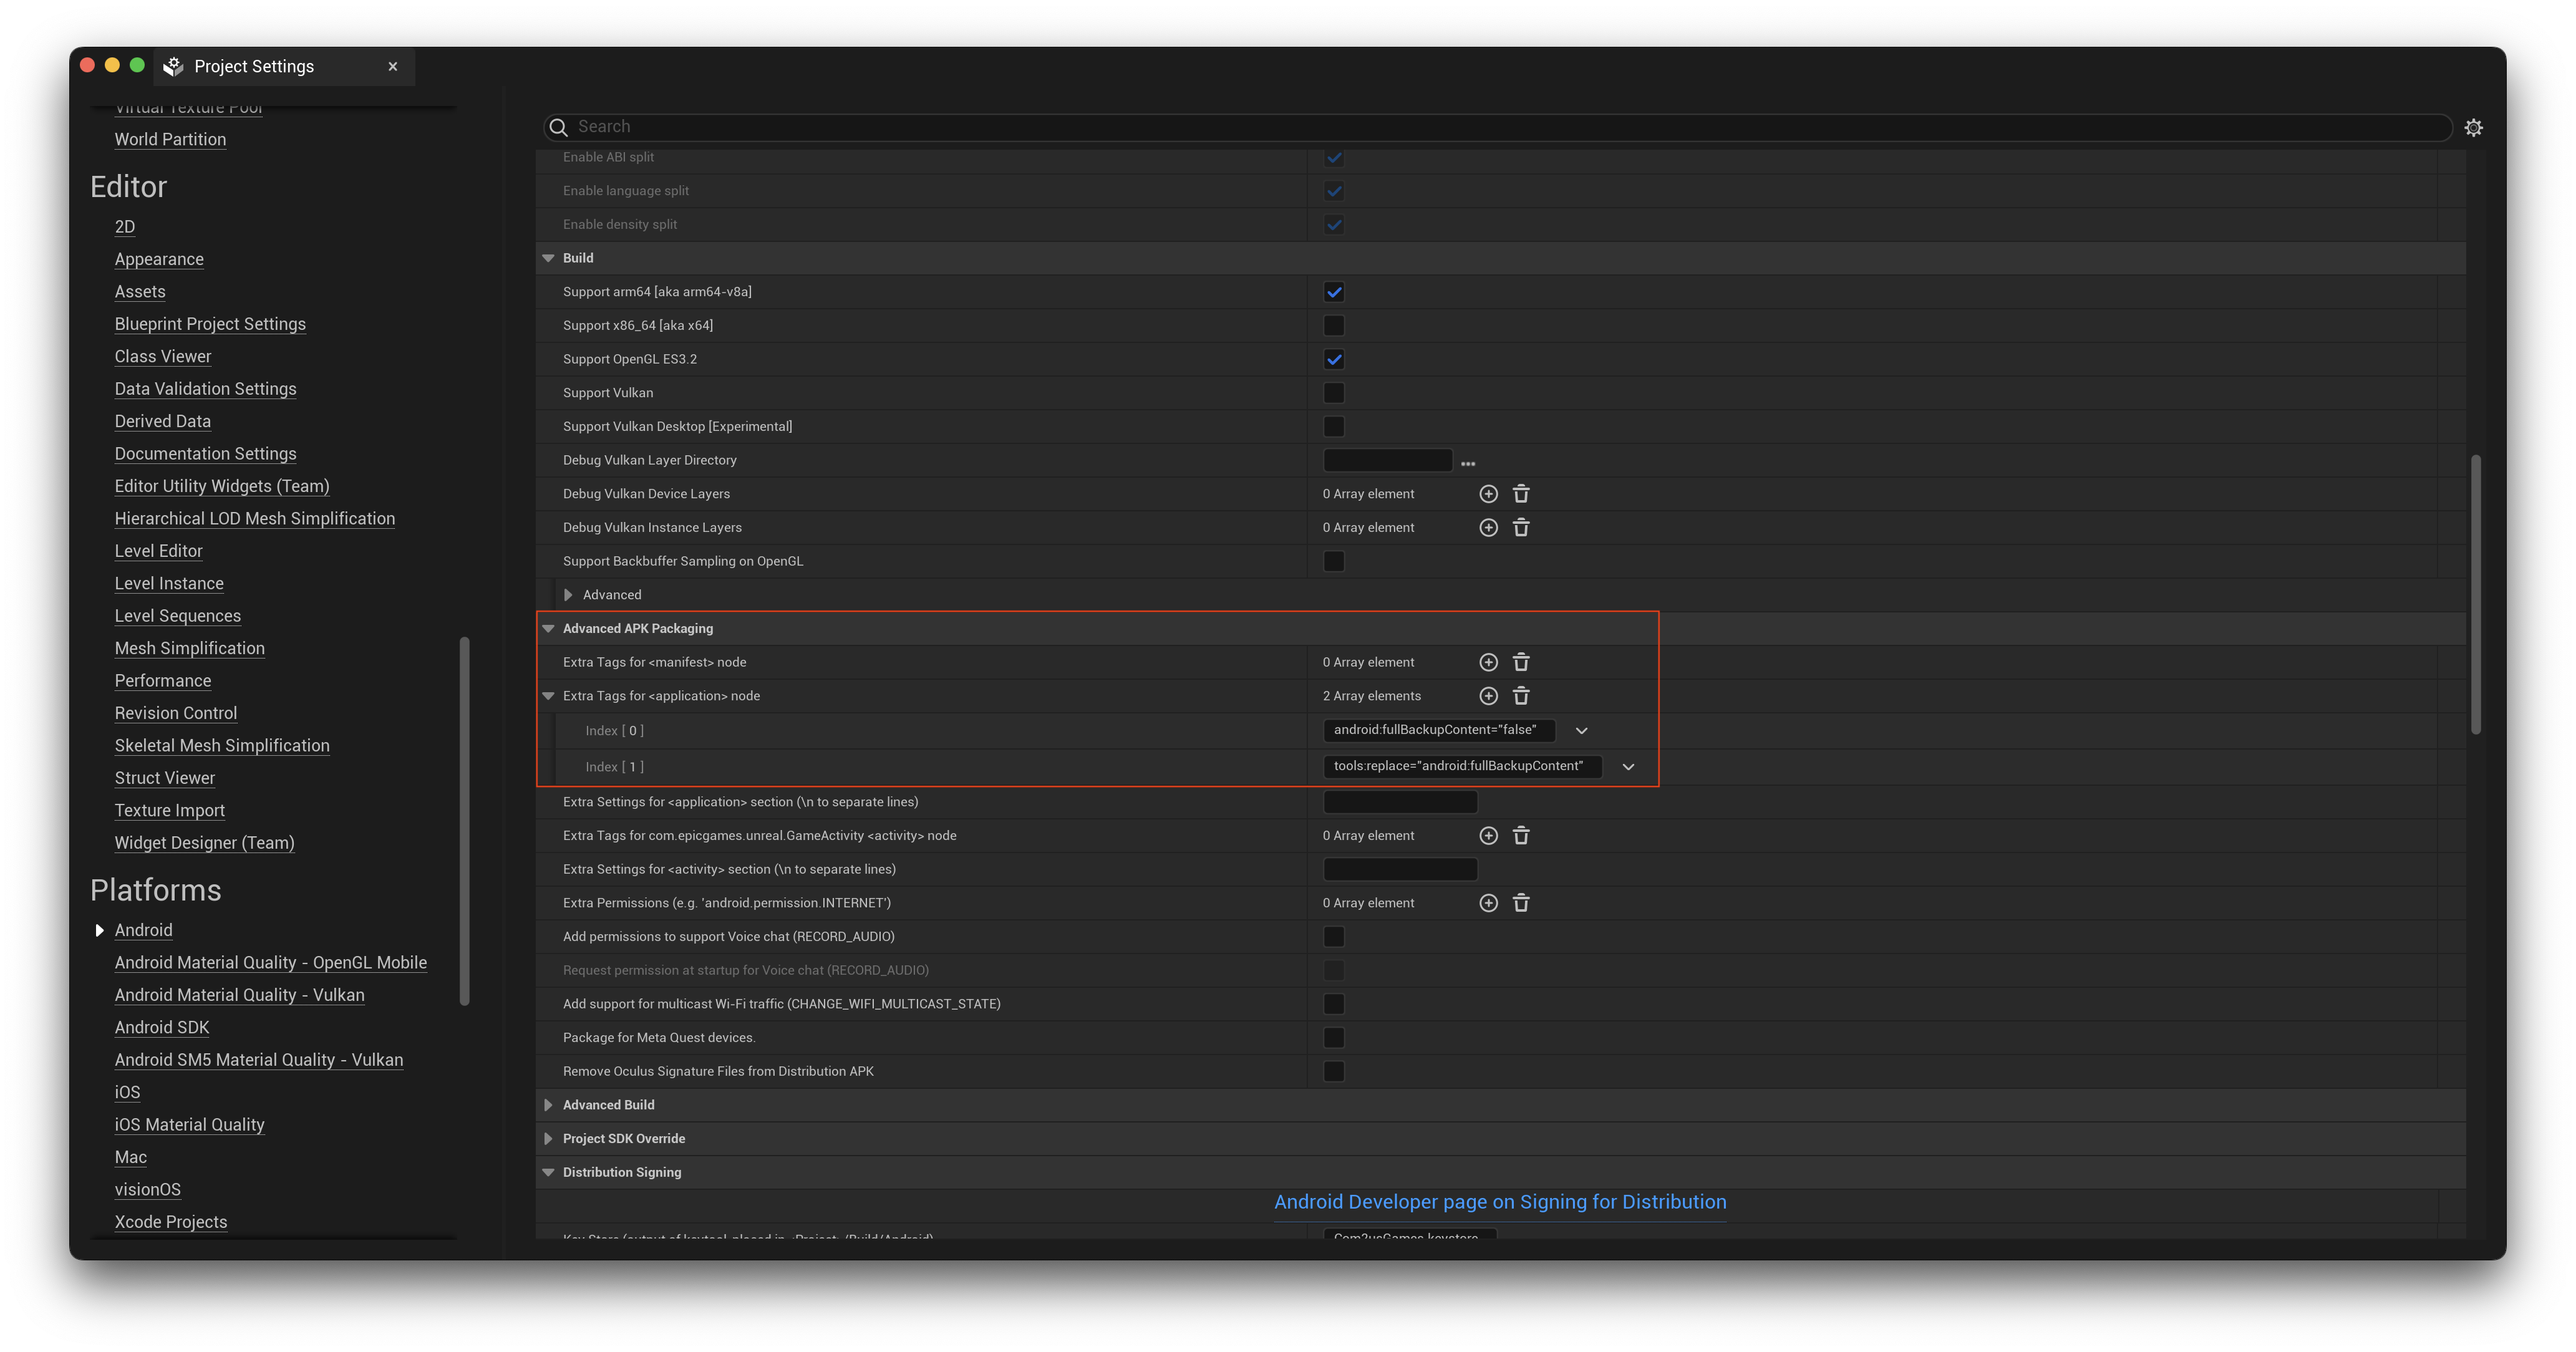Image resolution: width=2576 pixels, height=1352 pixels.
Task: Remove GameActivity activity node extra tags
Action: (x=1521, y=836)
